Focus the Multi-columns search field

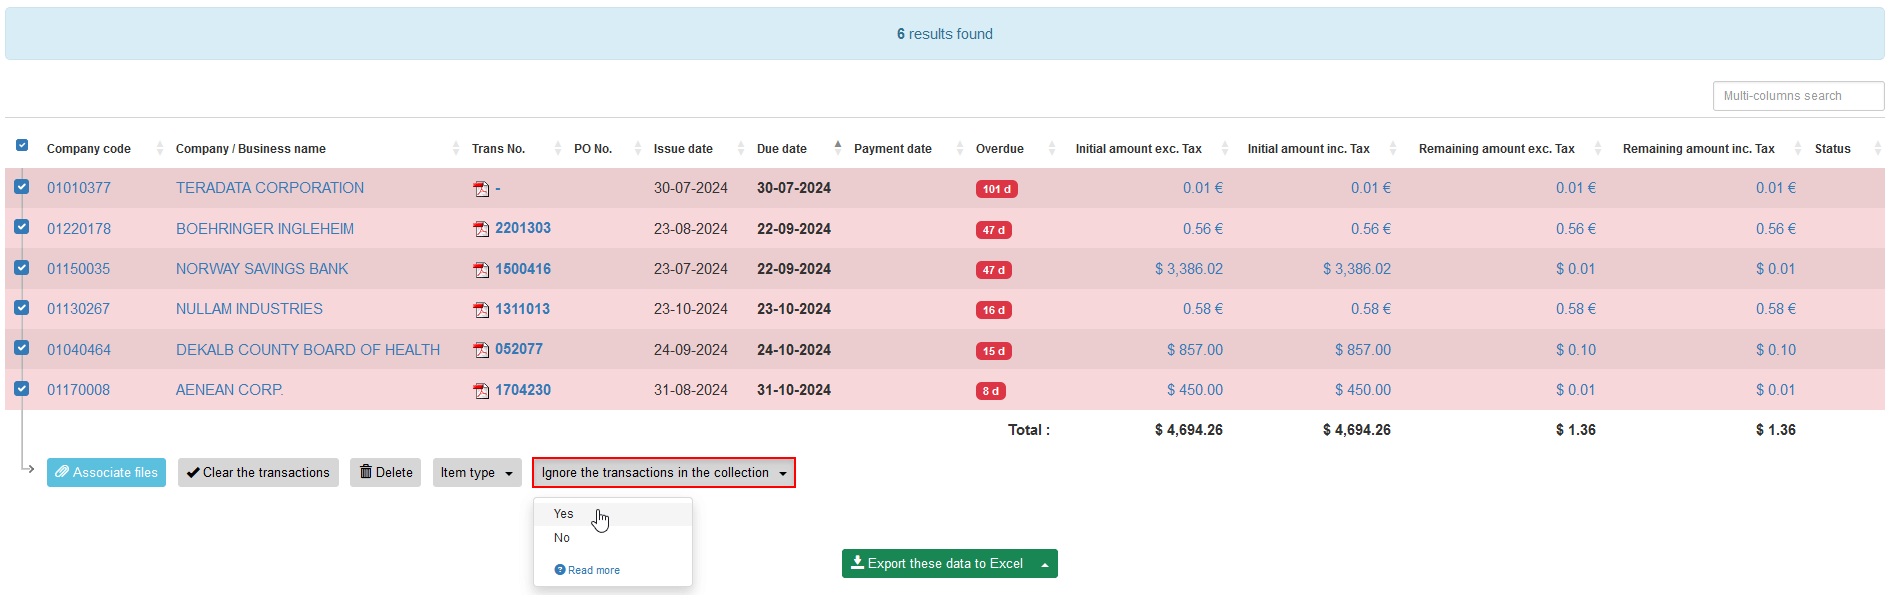pos(1797,96)
